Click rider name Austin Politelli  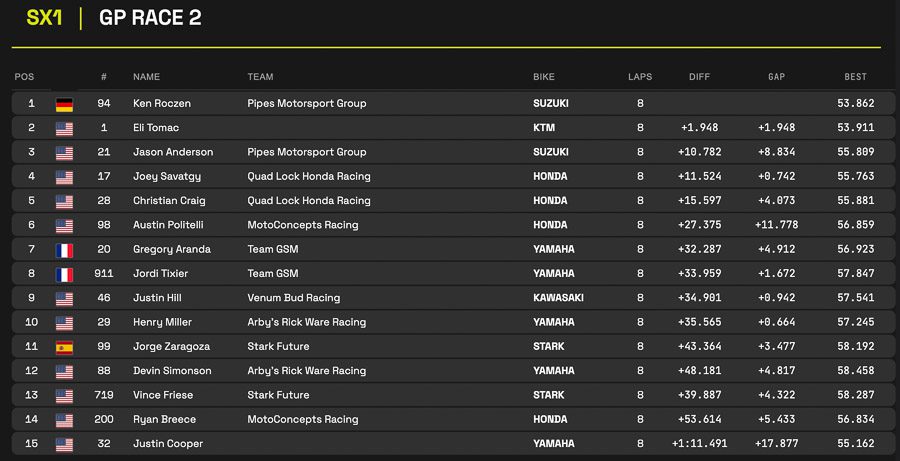(x=168, y=225)
